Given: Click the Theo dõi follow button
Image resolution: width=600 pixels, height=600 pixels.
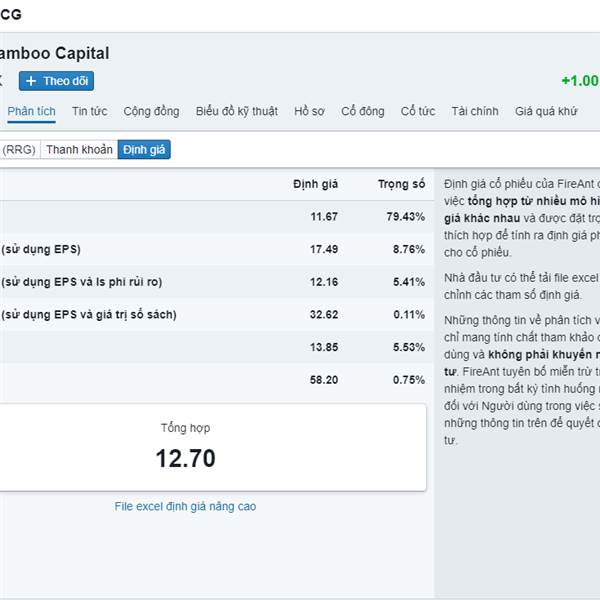Looking at the screenshot, I should pos(56,81).
